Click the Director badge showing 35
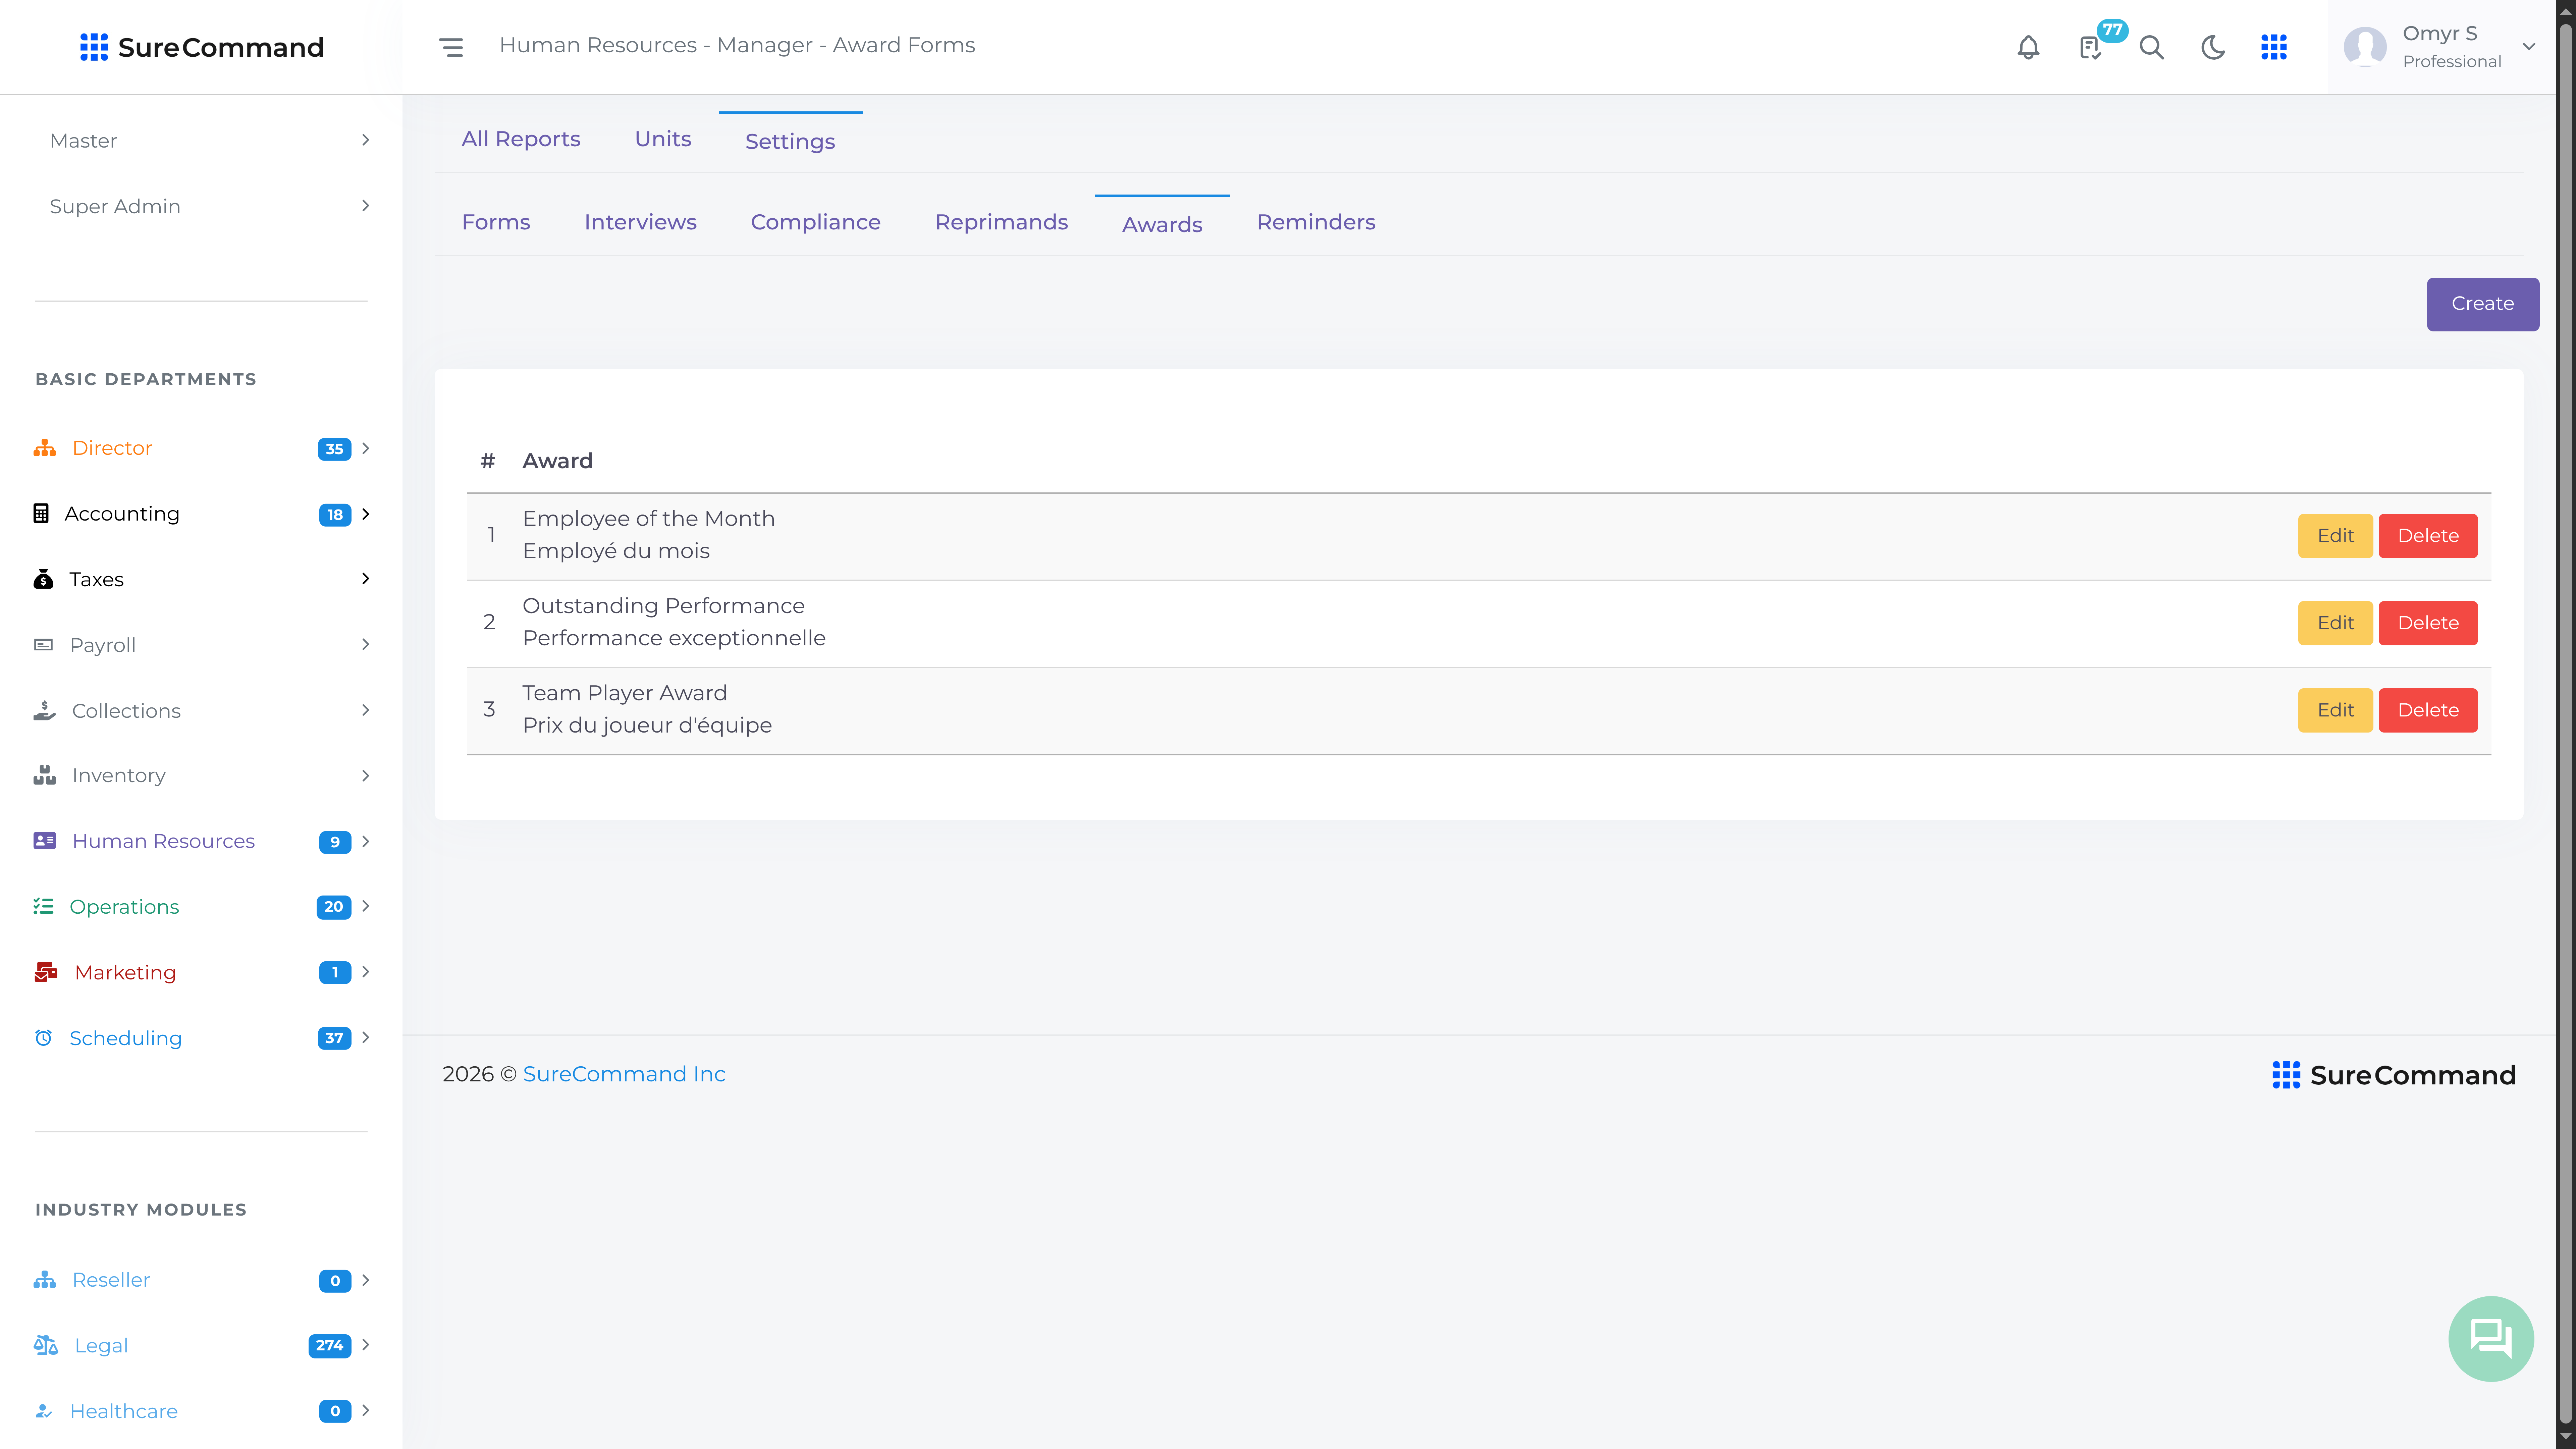The width and height of the screenshot is (2576, 1449). [334, 449]
